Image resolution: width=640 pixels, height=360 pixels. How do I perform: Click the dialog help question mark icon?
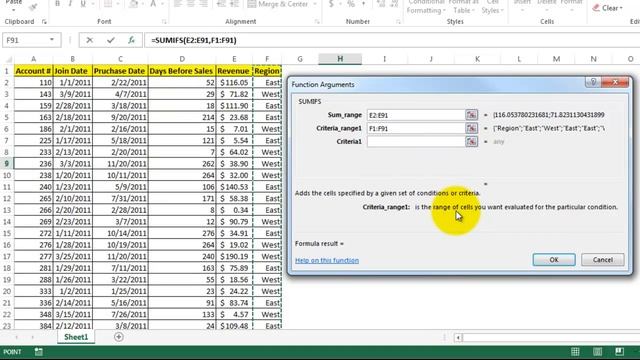click(593, 82)
